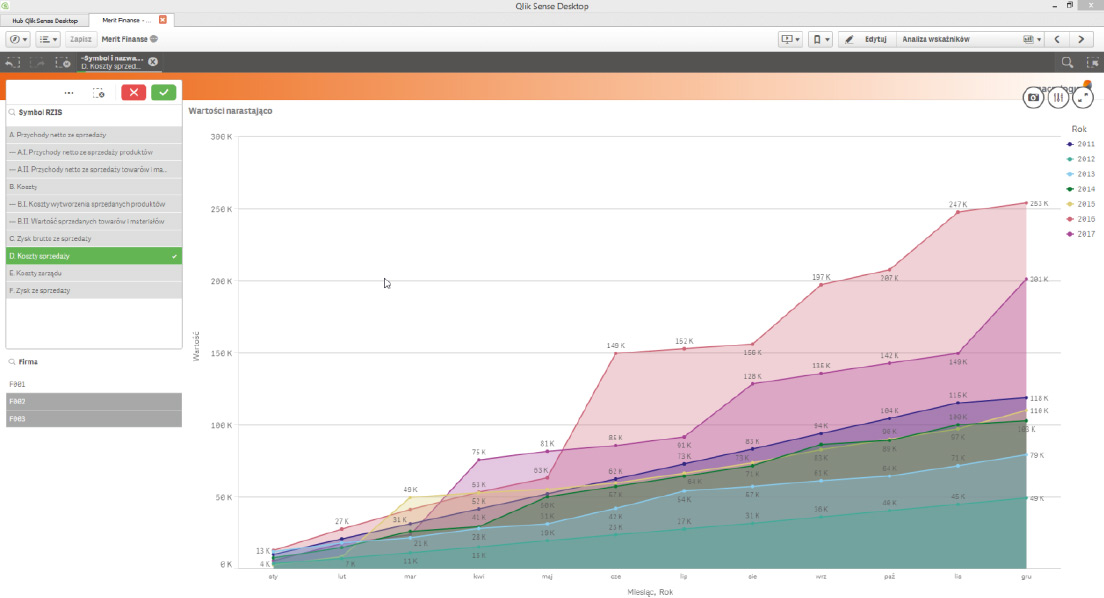This screenshot has height=598, width=1104.
Task: Click the clear all selections icon
Action: (63, 62)
